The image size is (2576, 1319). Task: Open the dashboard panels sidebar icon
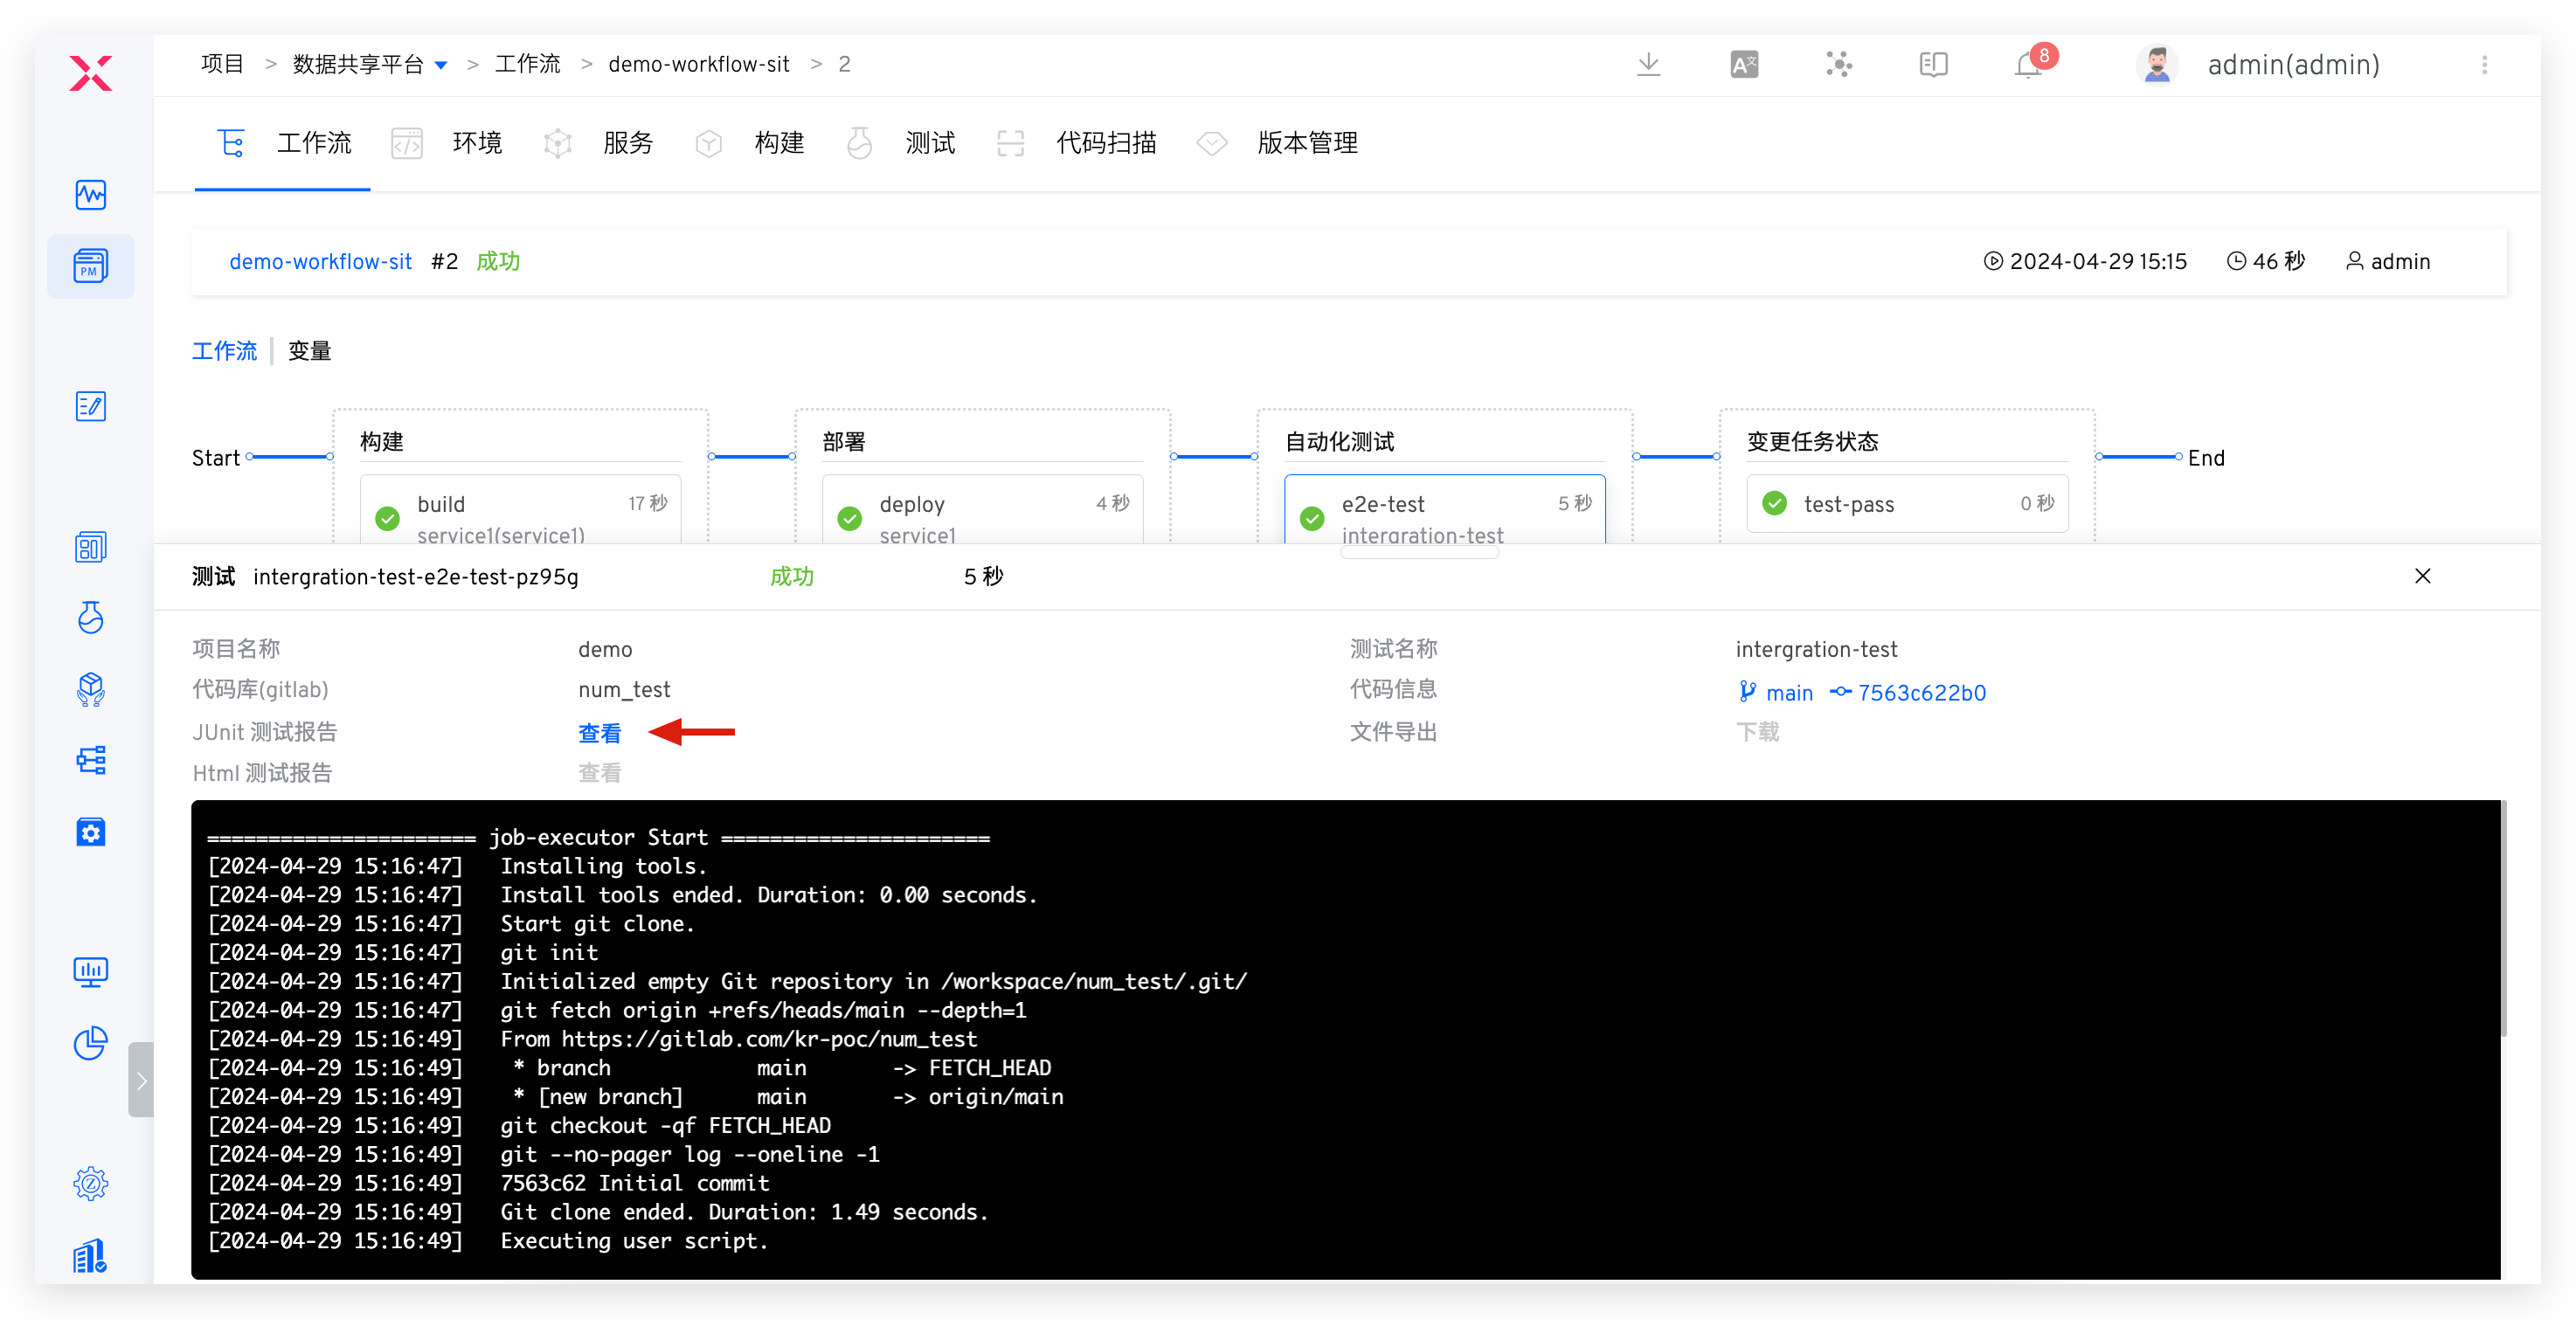coord(90,547)
